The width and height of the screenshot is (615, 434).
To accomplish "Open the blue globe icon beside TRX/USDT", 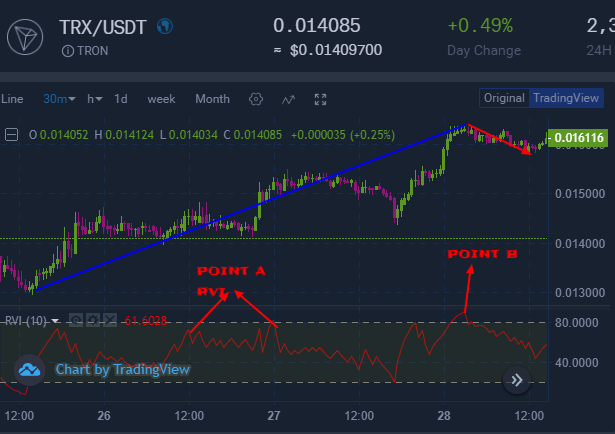I will [165, 27].
